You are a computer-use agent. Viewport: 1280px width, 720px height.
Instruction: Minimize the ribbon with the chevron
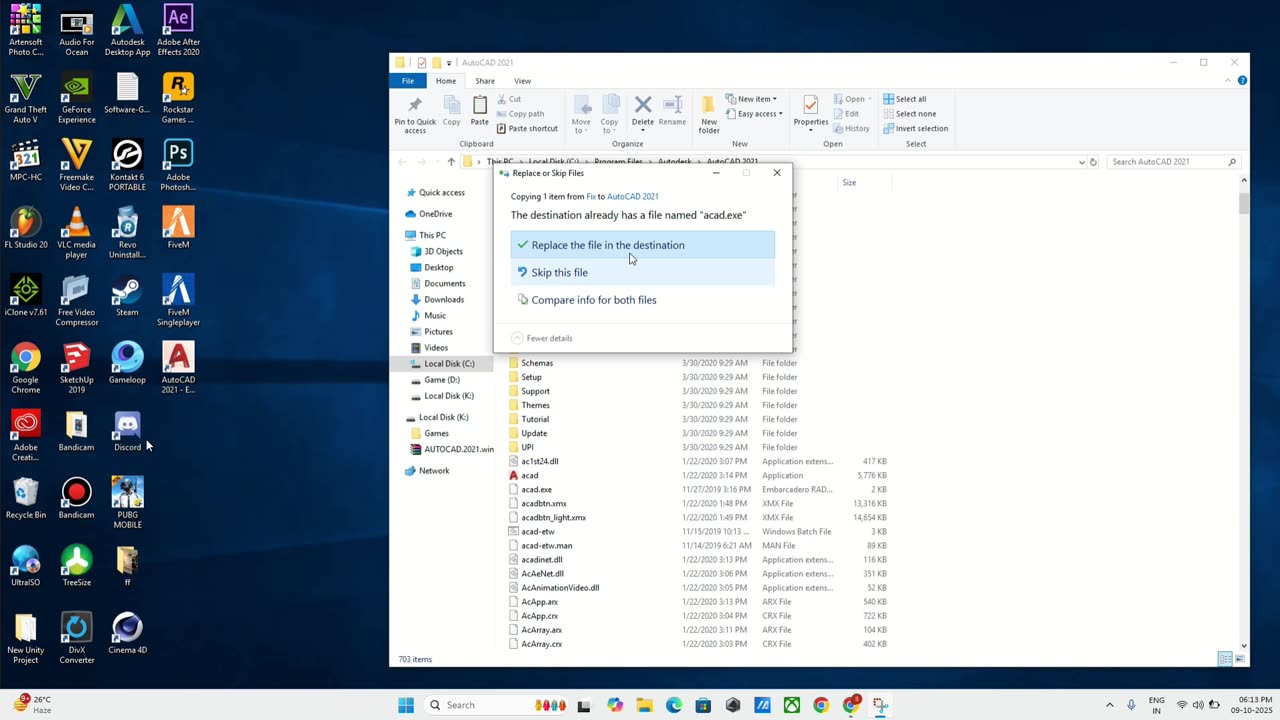(1227, 81)
